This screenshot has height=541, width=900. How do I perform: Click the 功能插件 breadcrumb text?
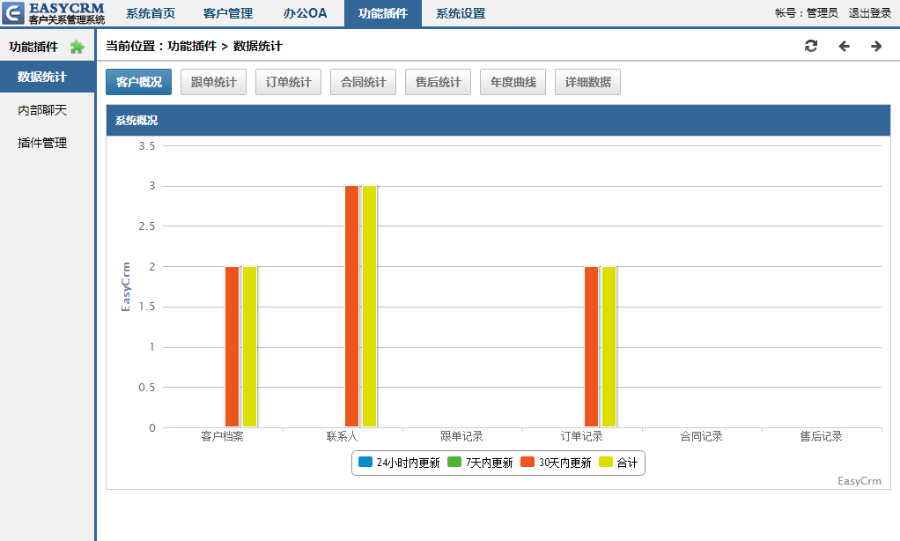pos(192,46)
